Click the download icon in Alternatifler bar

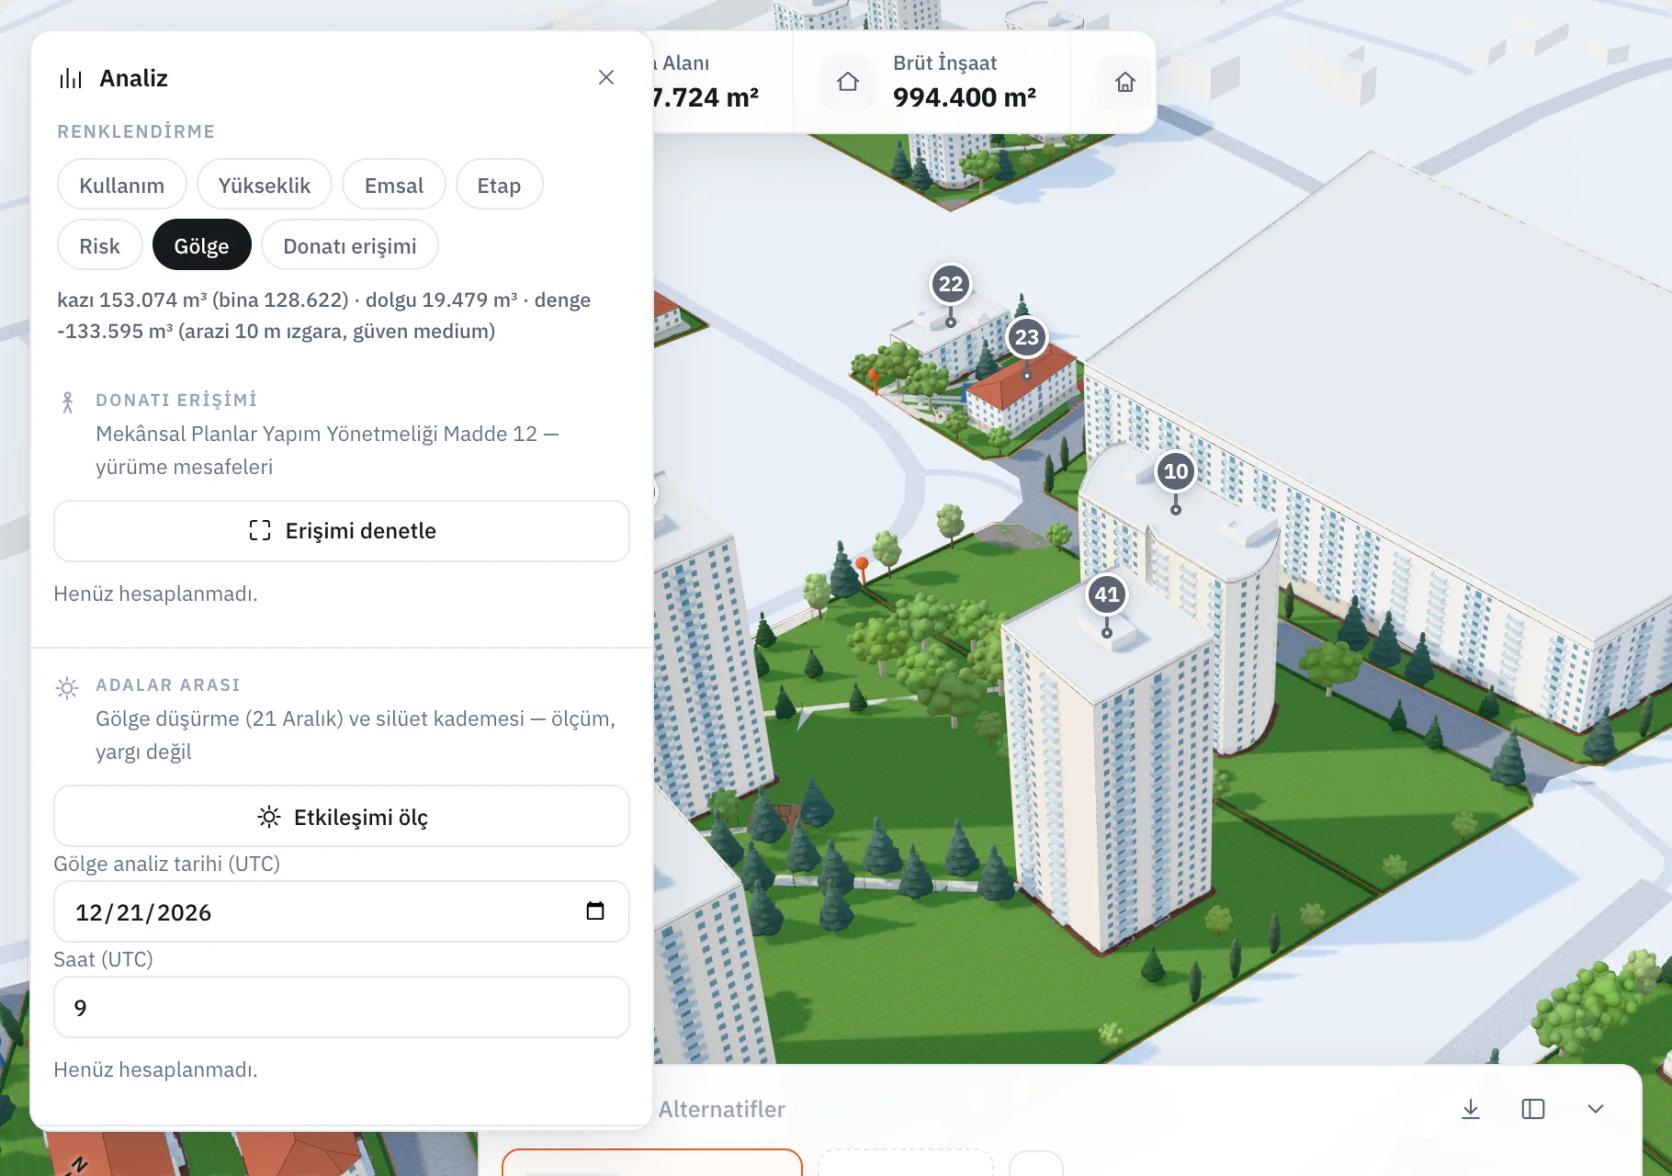pyautogui.click(x=1471, y=1109)
